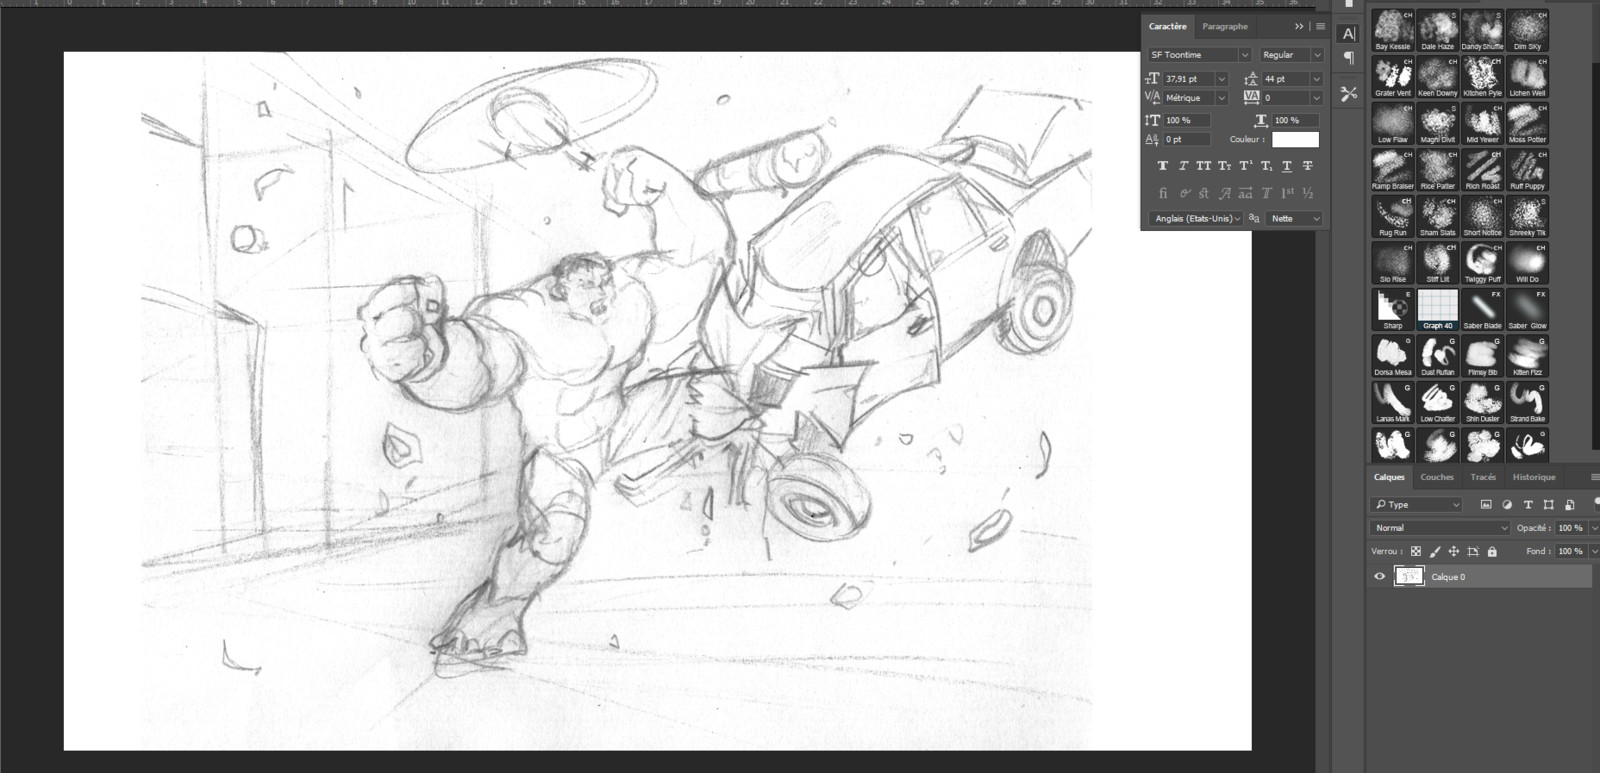Toggle prevent artboard auto-nesting lock
The width and height of the screenshot is (1600, 773).
coord(1473,551)
